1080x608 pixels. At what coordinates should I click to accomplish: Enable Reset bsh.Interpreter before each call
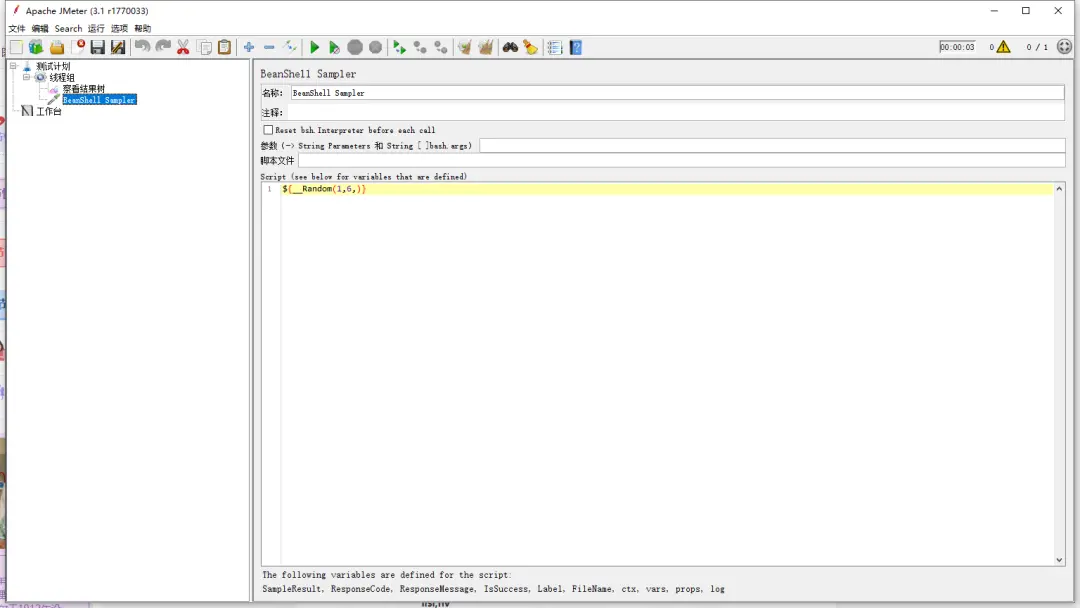pyautogui.click(x=268, y=129)
